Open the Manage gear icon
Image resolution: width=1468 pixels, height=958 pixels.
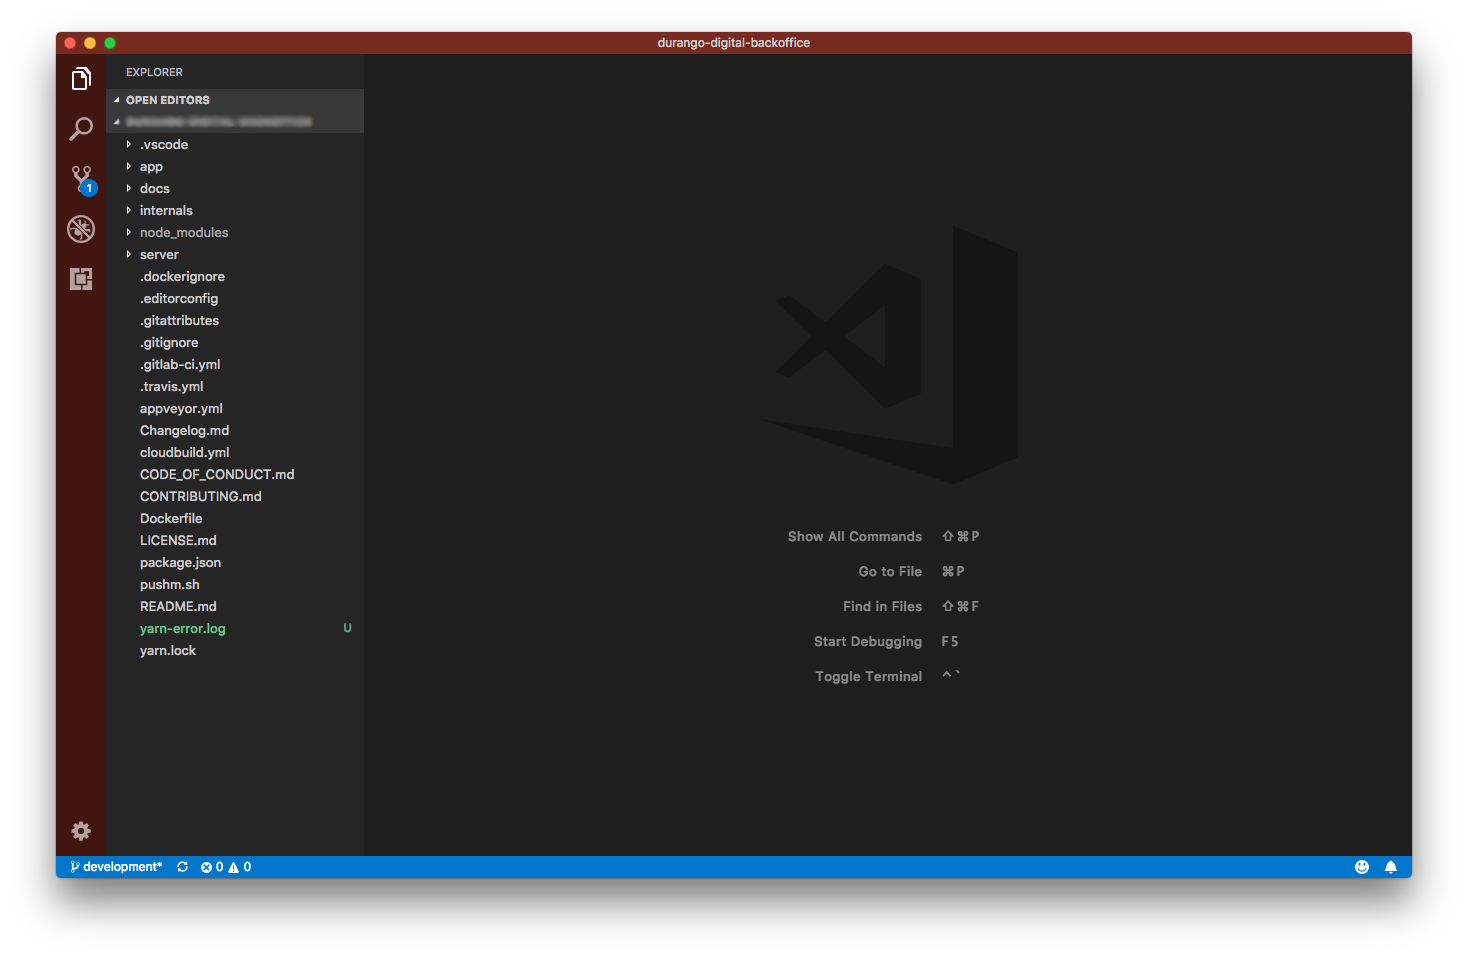tap(81, 831)
